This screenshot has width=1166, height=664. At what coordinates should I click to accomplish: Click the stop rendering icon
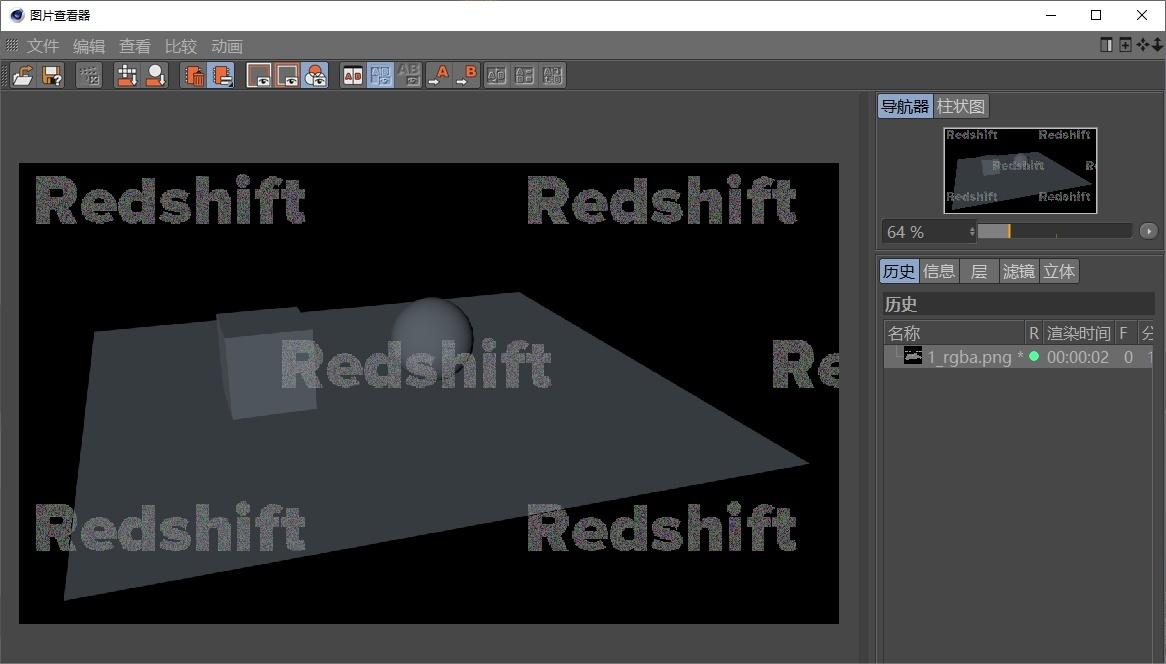(89, 75)
